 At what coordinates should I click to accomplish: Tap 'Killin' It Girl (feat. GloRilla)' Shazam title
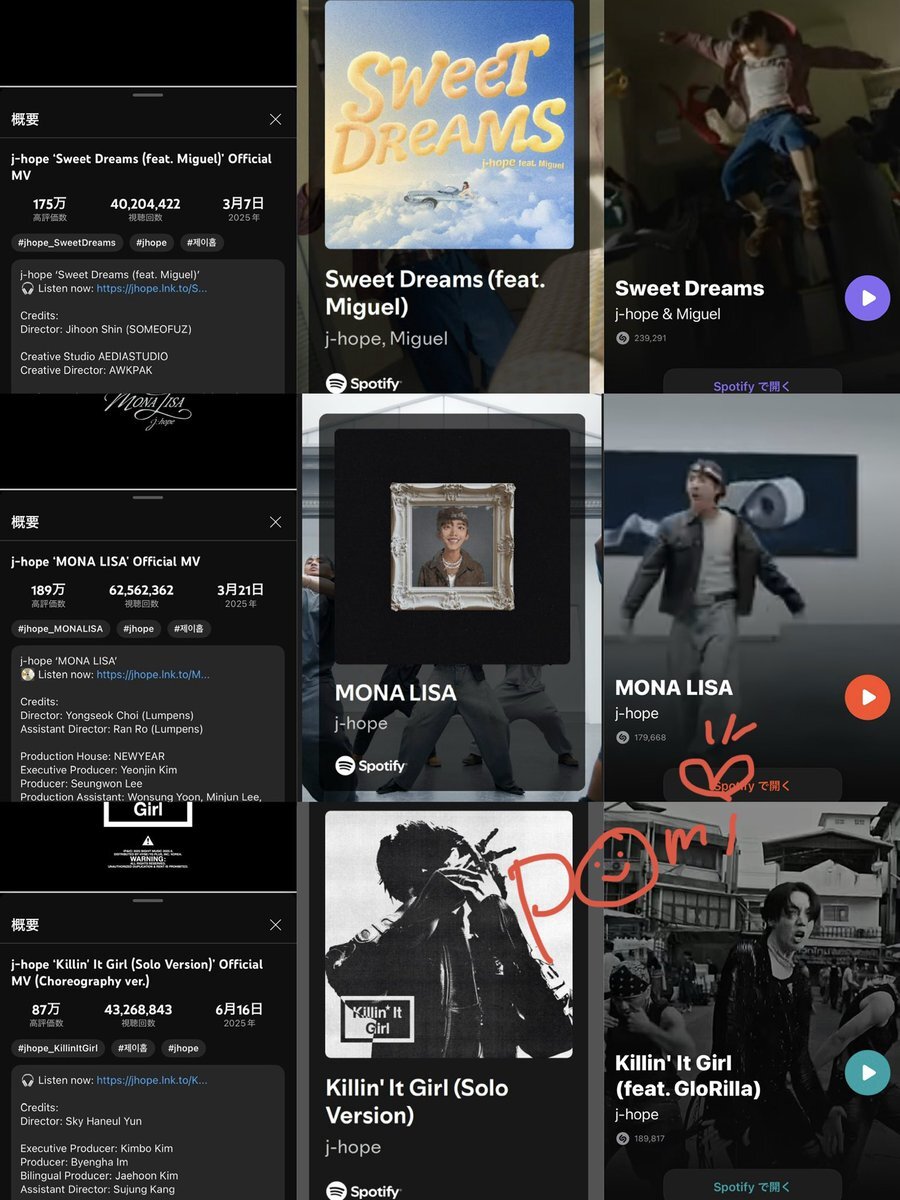pos(688,1076)
